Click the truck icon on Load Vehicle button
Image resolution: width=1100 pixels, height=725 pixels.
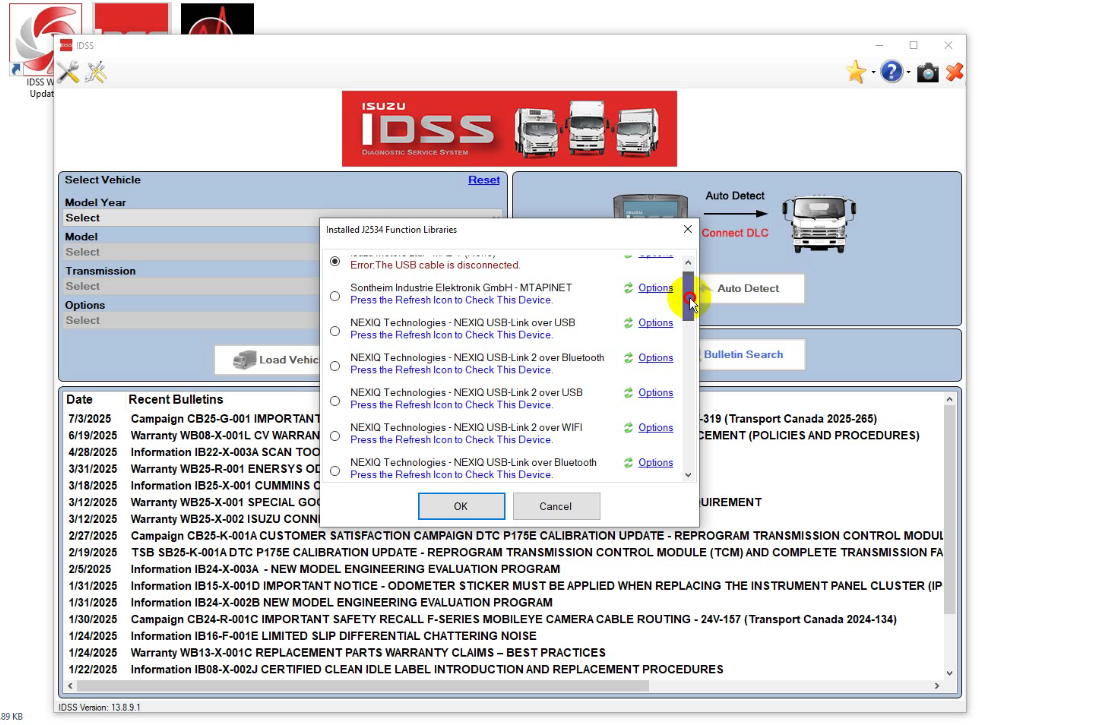(244, 359)
